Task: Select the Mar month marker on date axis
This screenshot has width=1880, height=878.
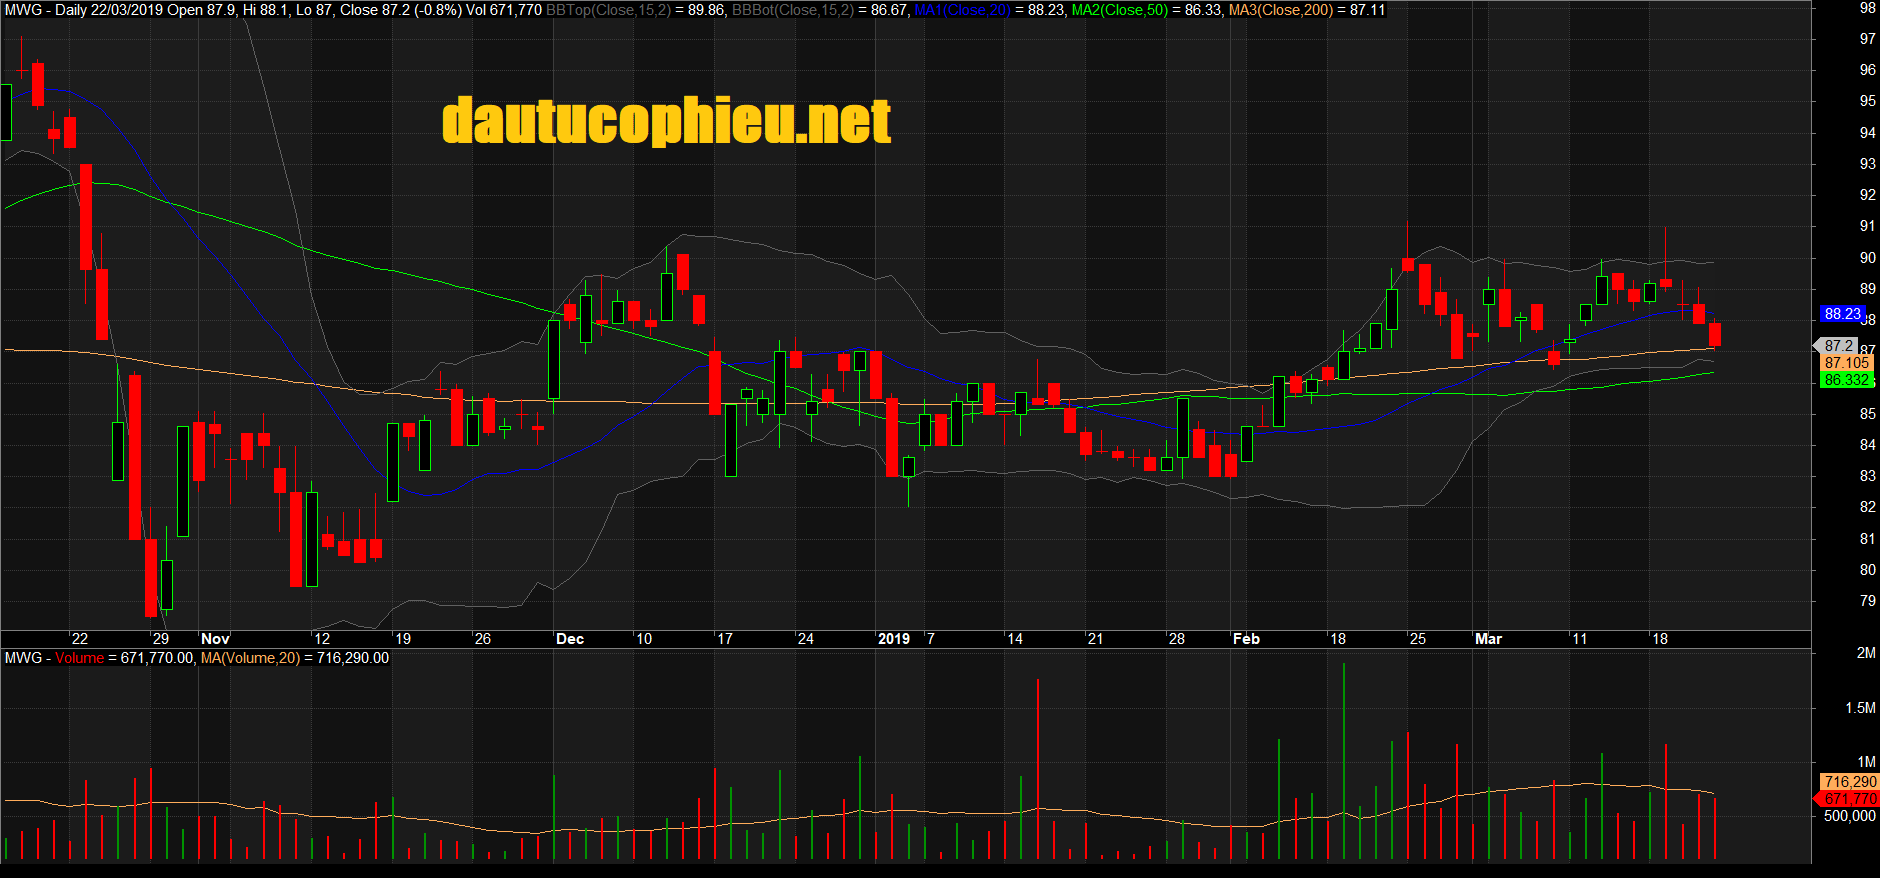Action: tap(1488, 639)
